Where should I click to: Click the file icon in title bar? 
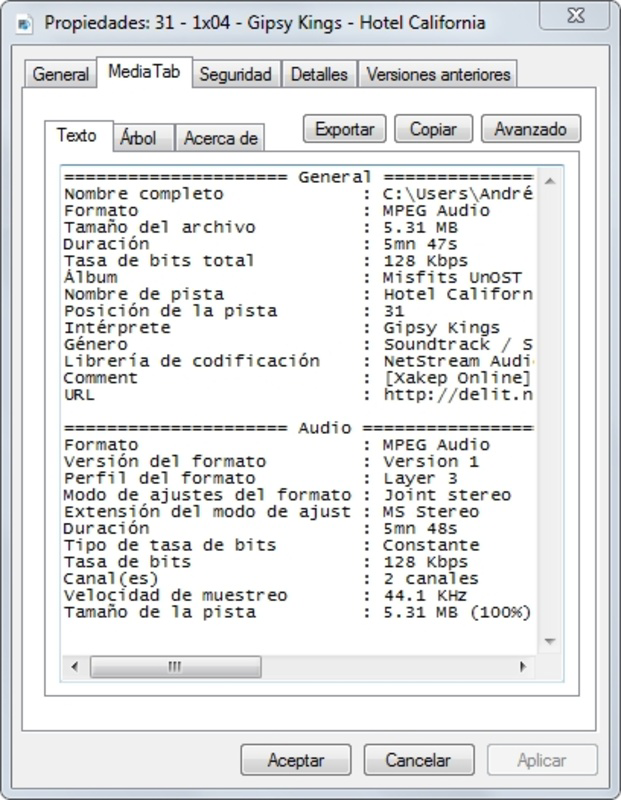click(x=24, y=23)
